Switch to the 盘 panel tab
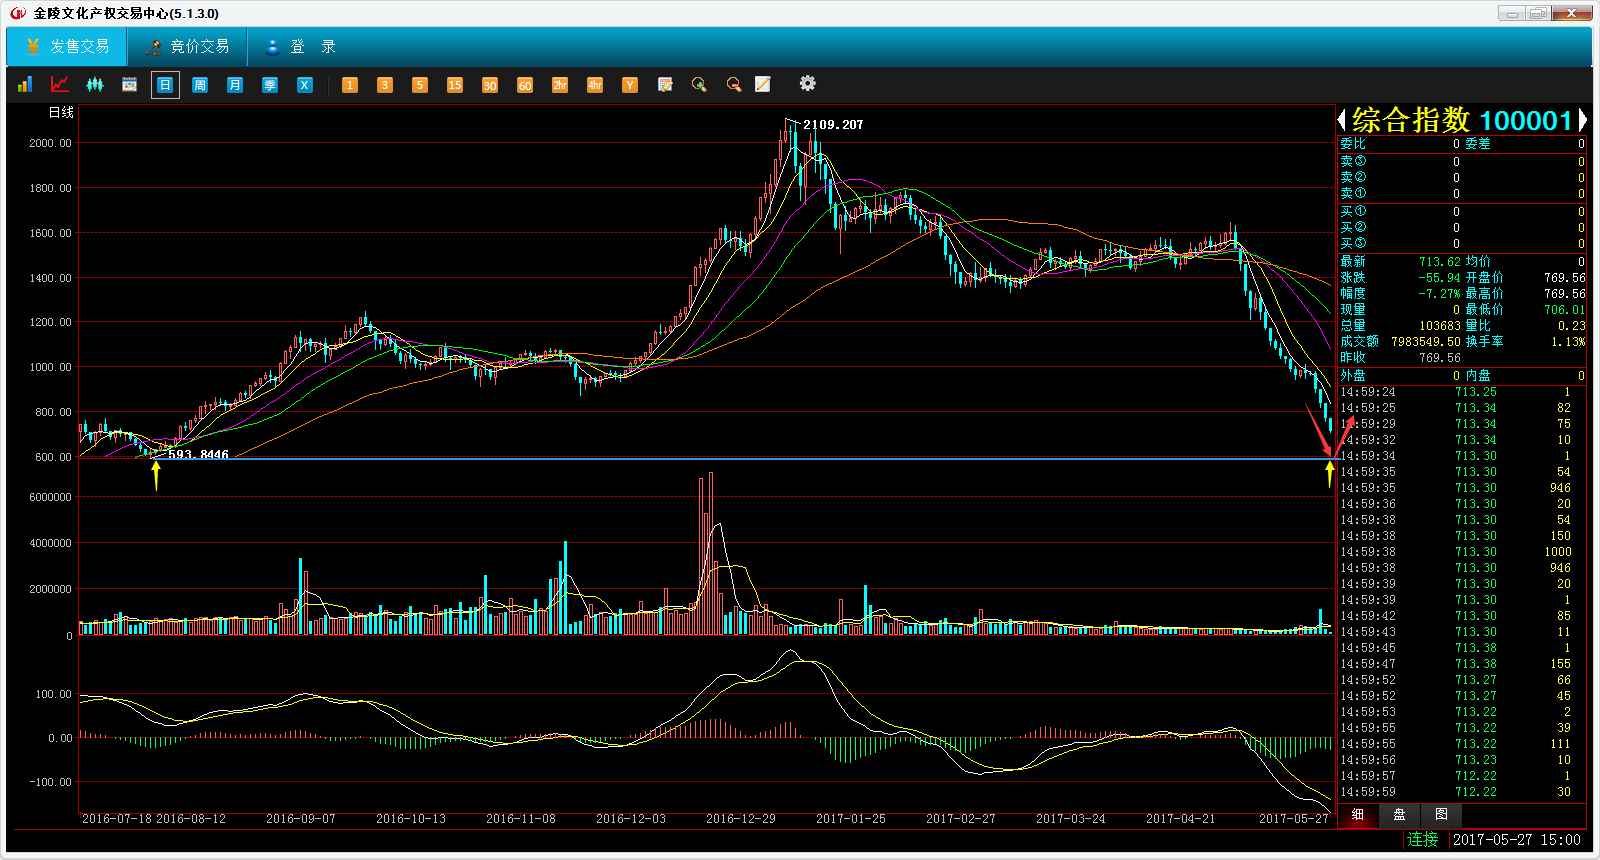Image resolution: width=1600 pixels, height=860 pixels. (x=1399, y=815)
